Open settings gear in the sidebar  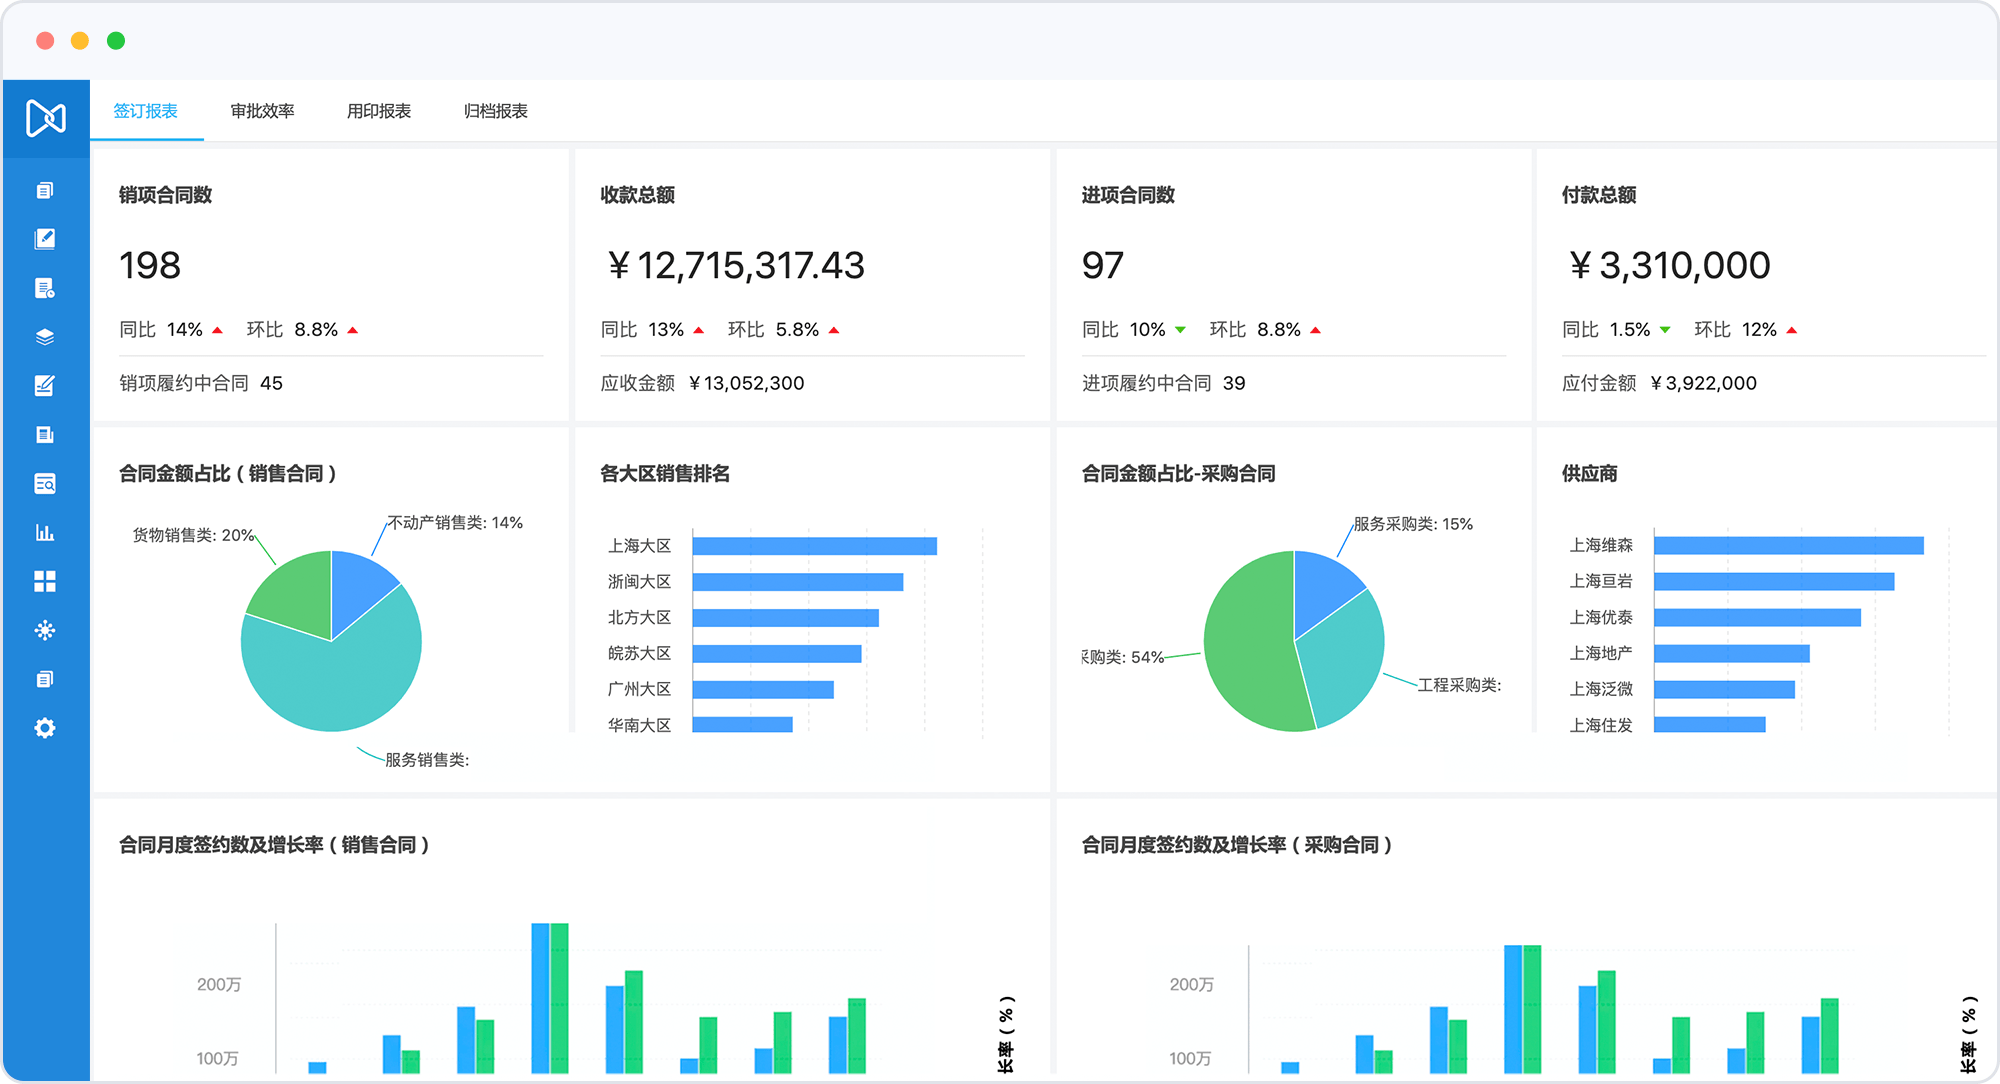[x=45, y=728]
